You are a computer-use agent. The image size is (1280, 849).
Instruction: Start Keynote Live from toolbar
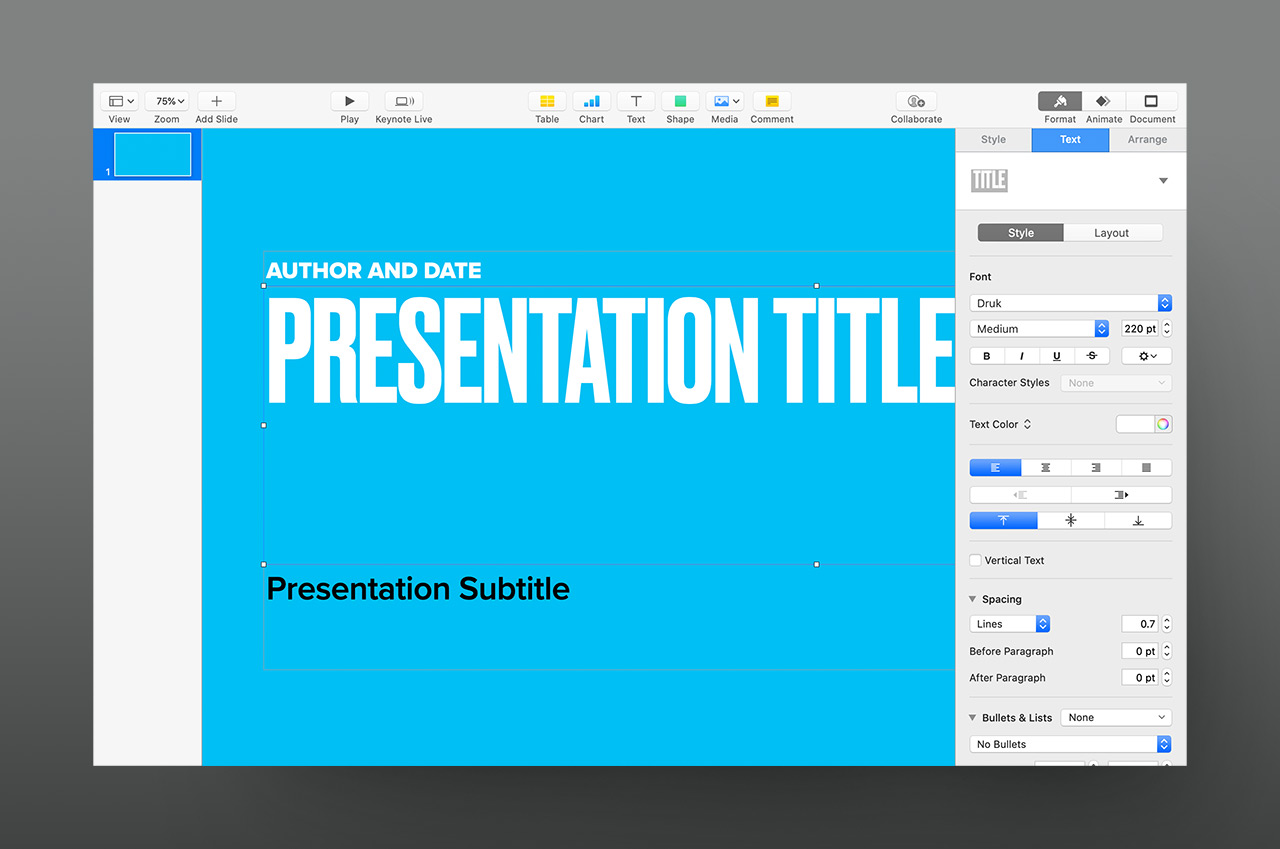point(404,101)
